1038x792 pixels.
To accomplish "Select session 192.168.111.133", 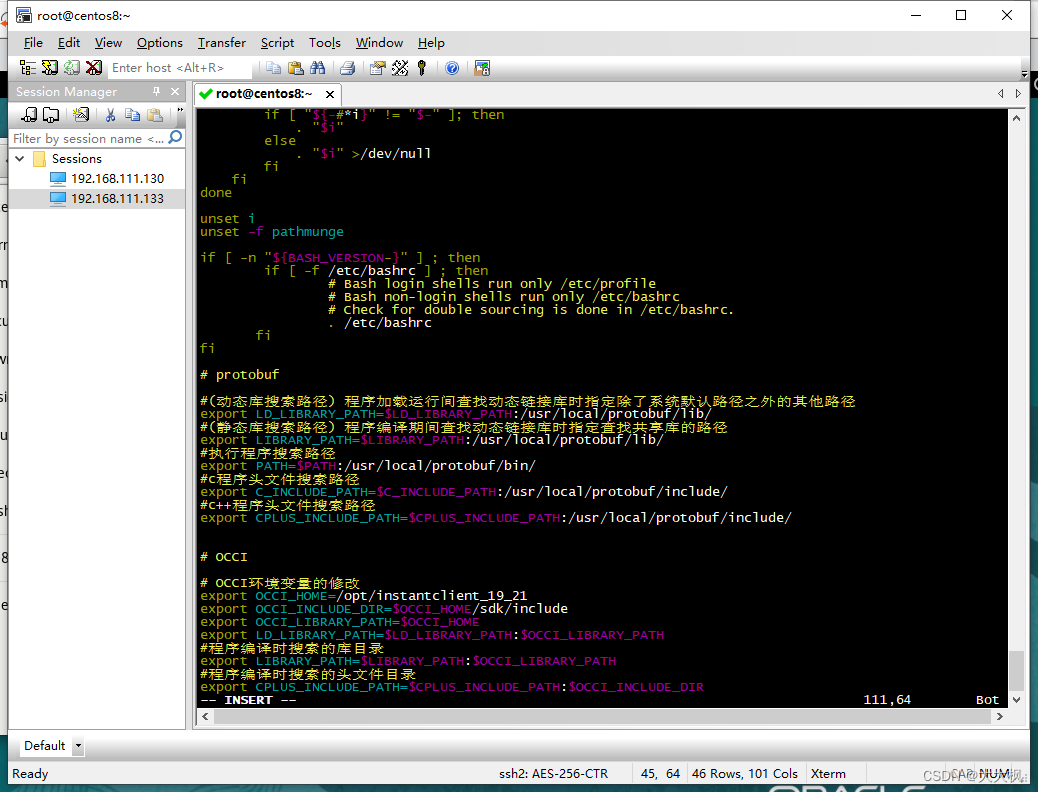I will point(117,198).
